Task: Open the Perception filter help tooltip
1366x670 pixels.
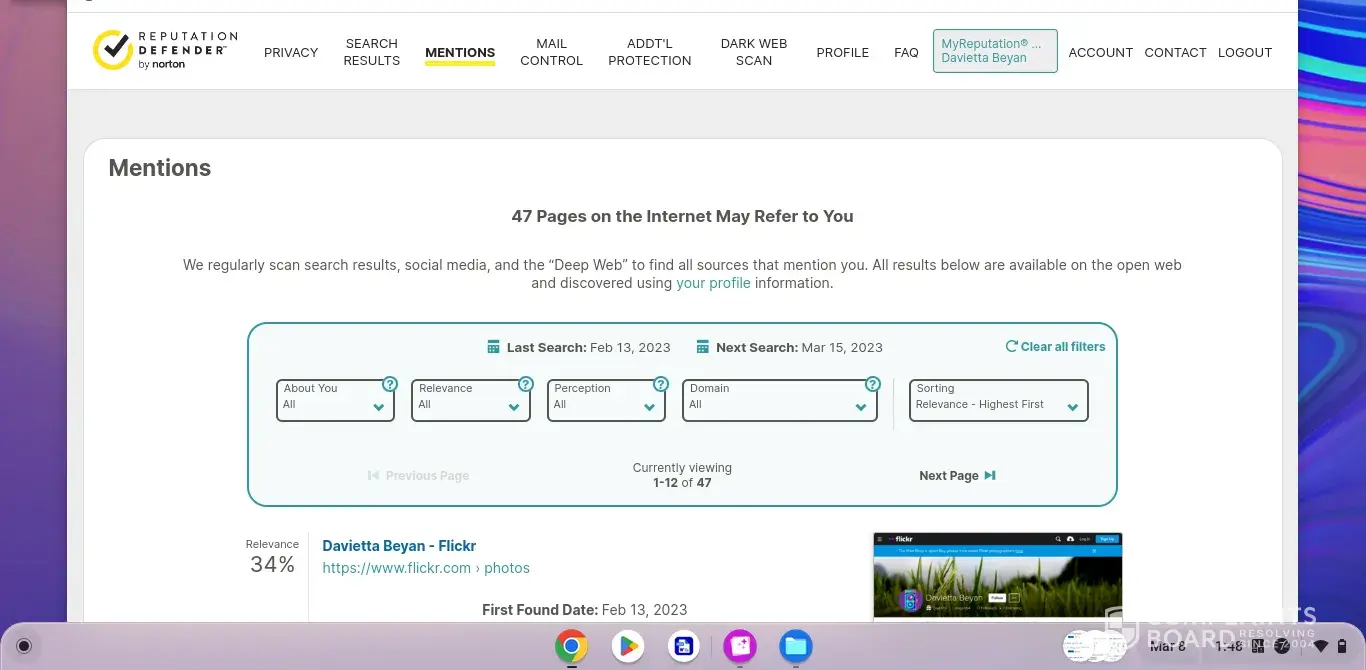Action: coord(661,384)
